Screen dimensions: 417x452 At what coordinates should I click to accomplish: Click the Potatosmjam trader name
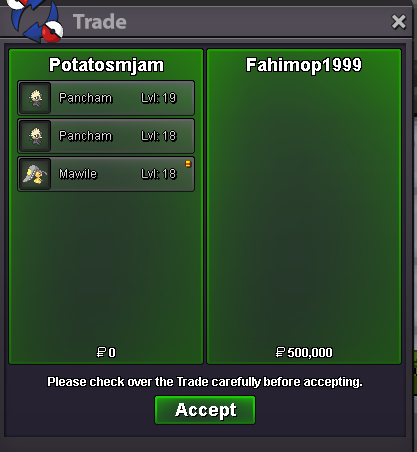[106, 65]
